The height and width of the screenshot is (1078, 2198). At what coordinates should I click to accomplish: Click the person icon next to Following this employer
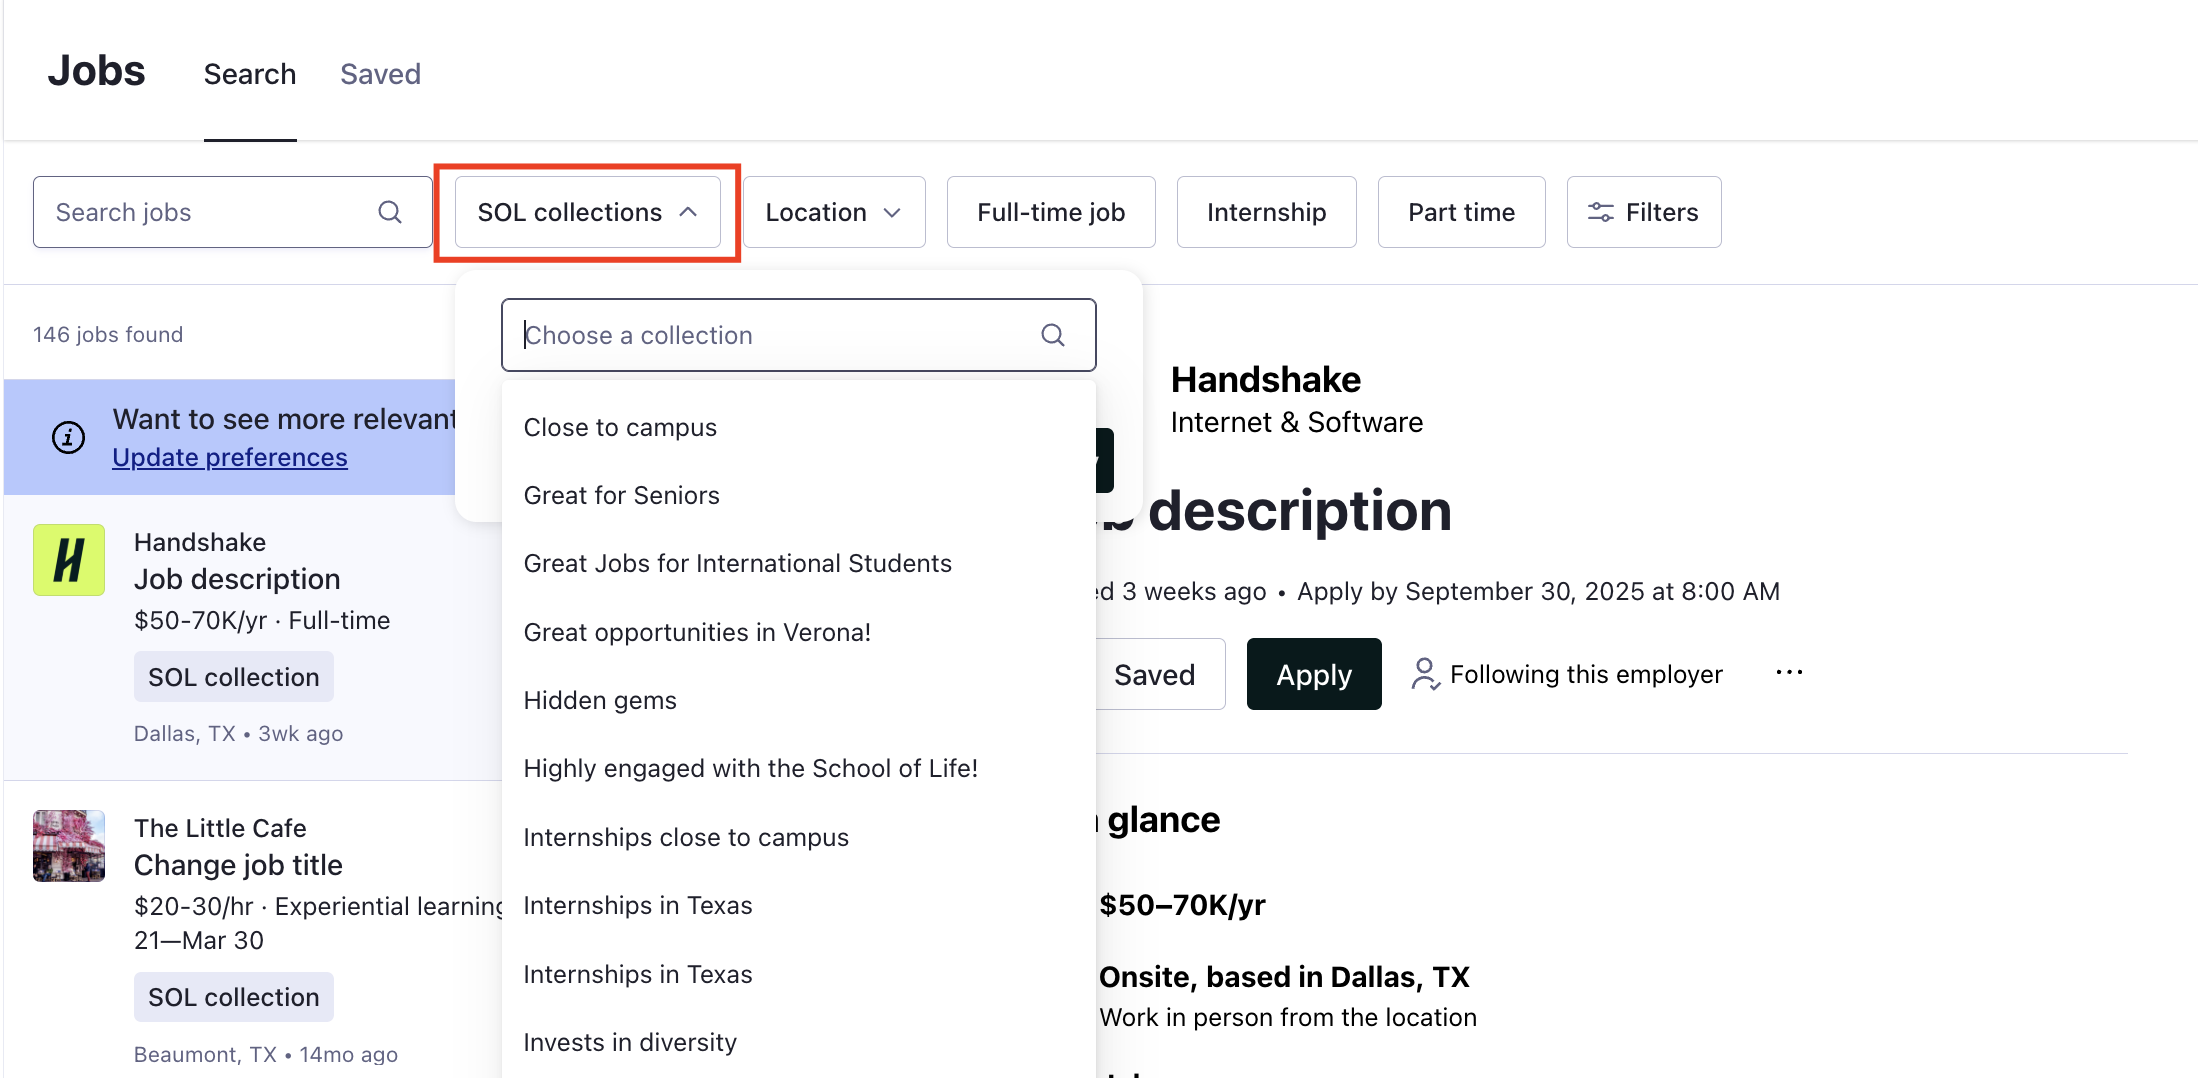1425,674
